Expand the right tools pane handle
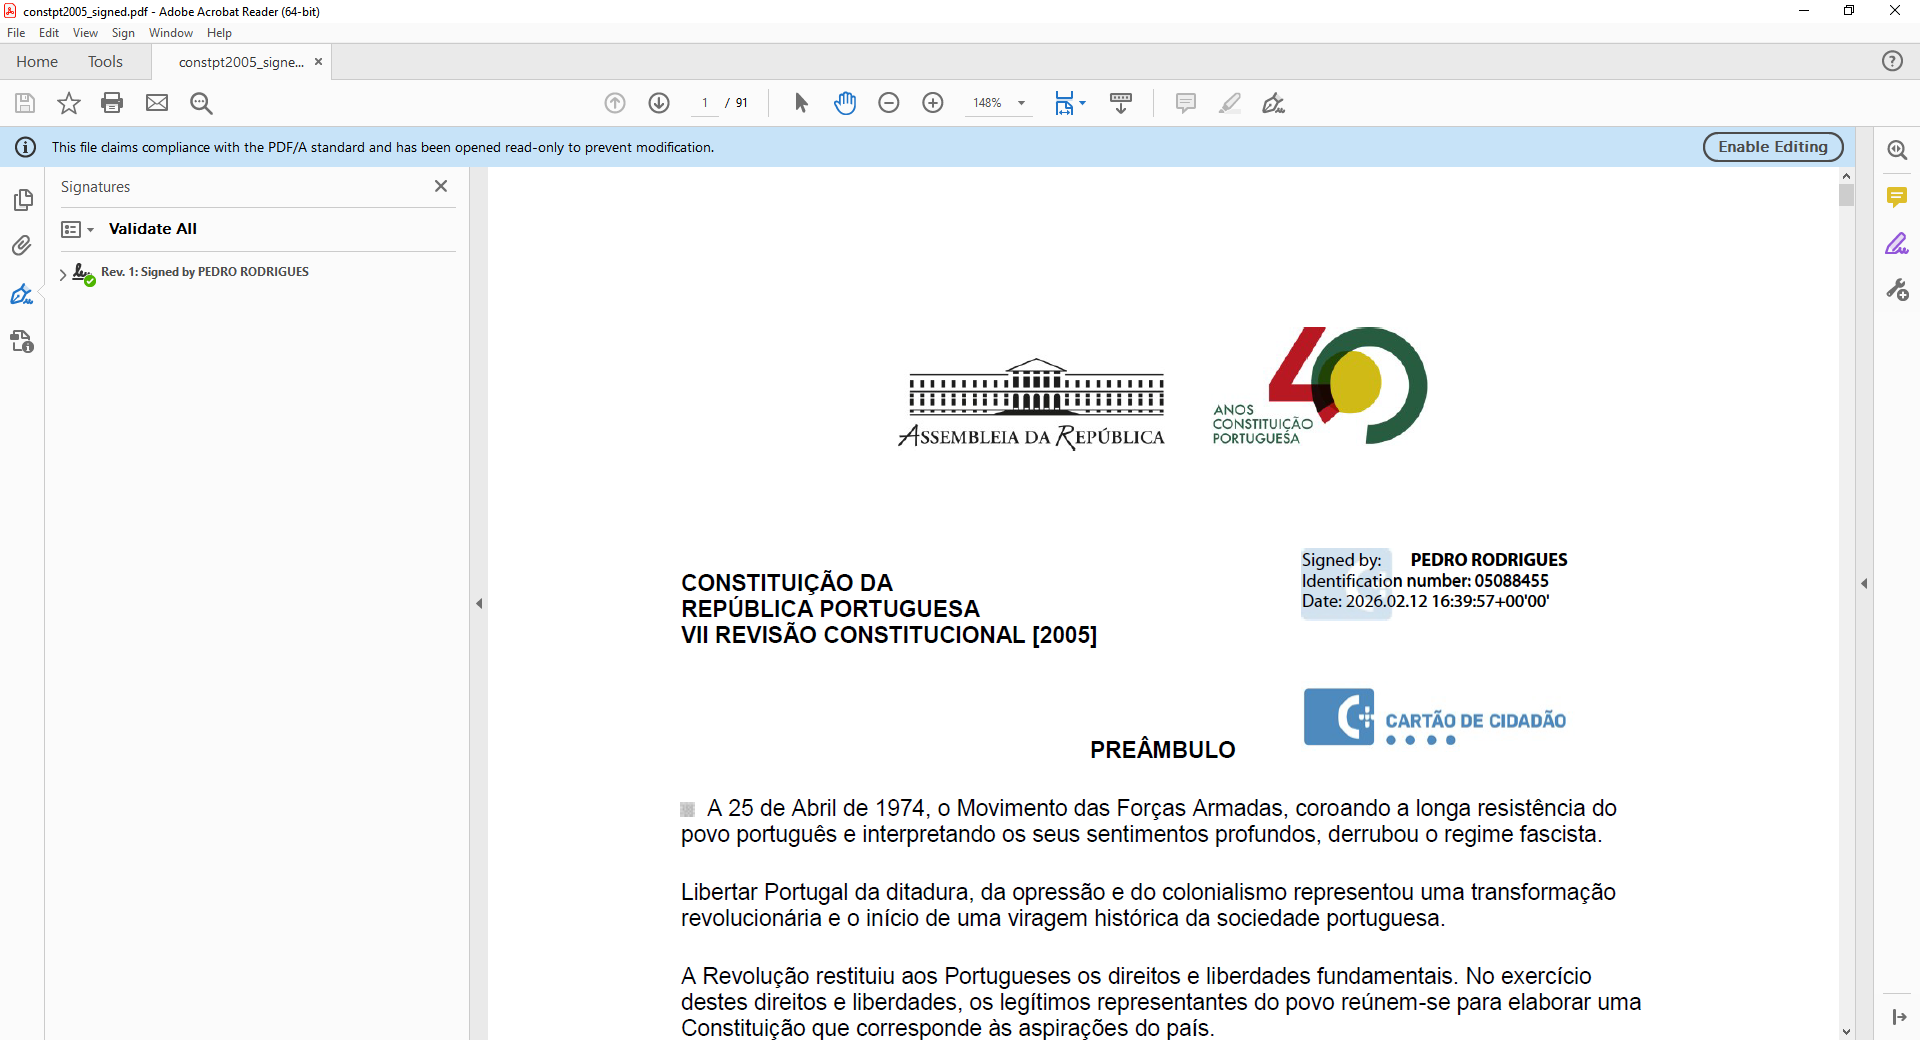Viewport: 1920px width, 1040px height. pos(1864,583)
